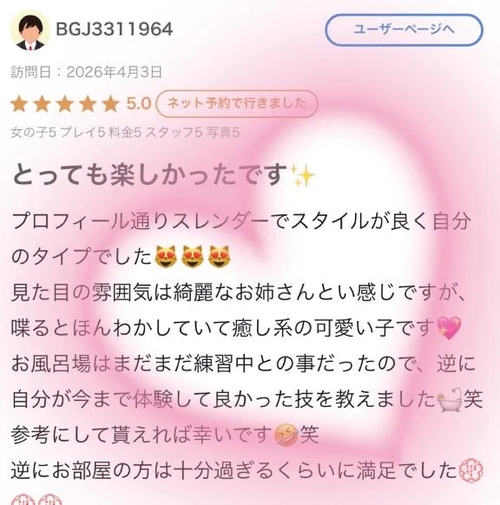
Task: Open the ユーザーページへ button
Action: click(x=404, y=30)
